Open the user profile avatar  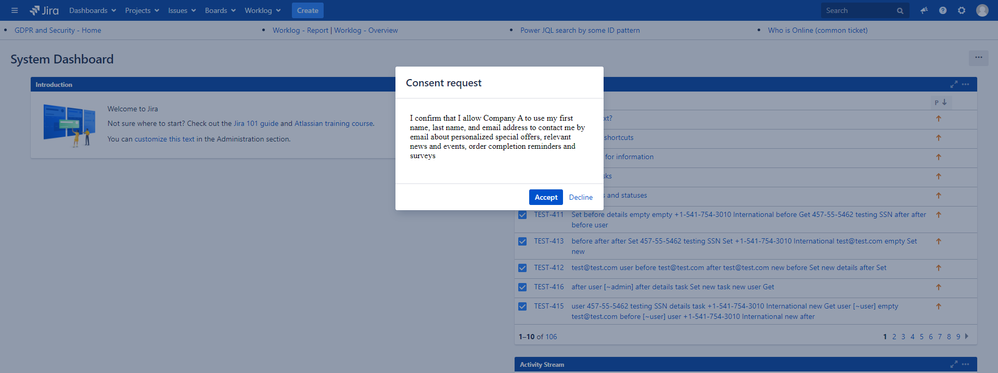tap(982, 10)
